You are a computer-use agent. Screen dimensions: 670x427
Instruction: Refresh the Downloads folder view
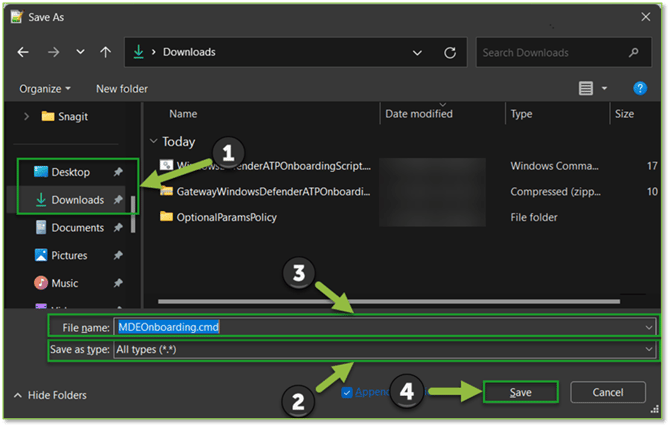(x=450, y=52)
